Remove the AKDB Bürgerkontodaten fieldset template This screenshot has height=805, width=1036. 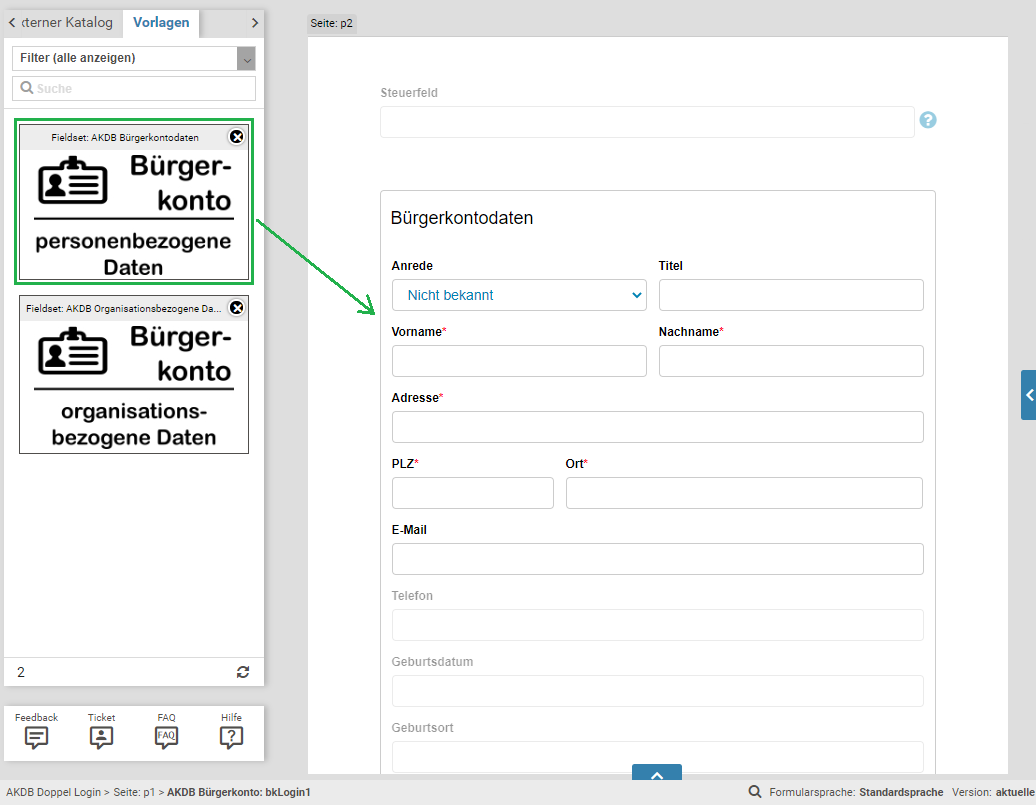(x=237, y=137)
